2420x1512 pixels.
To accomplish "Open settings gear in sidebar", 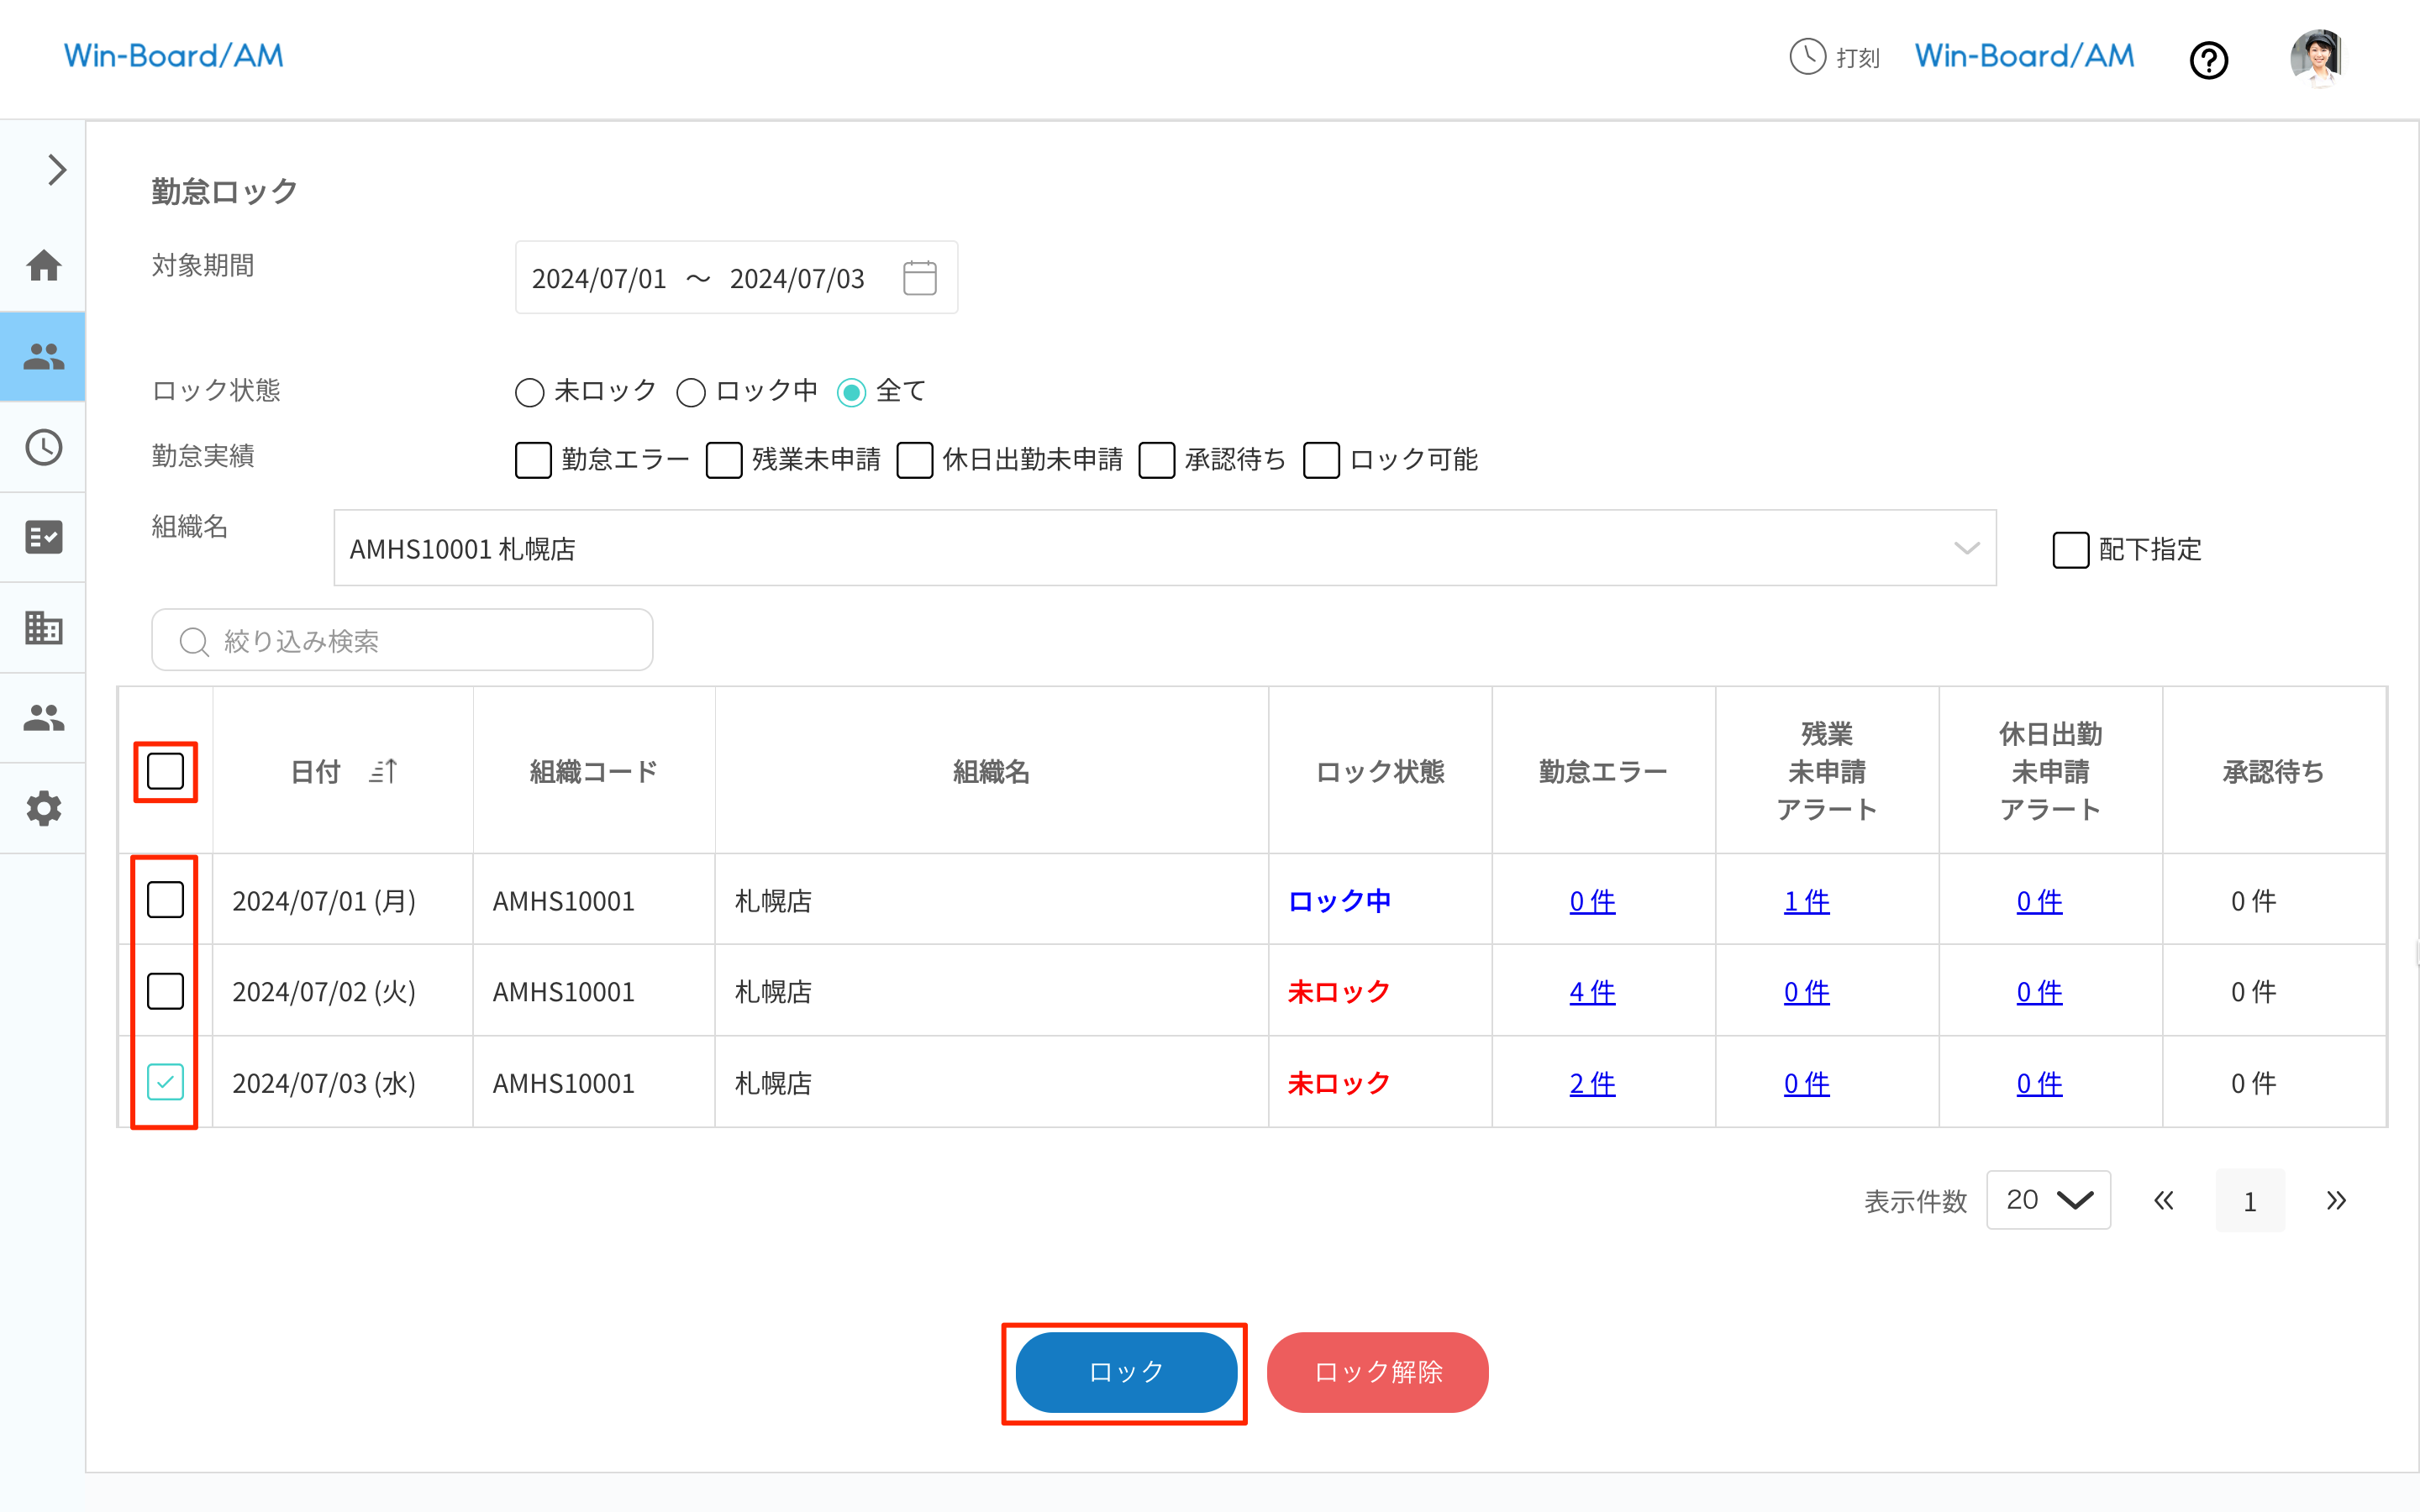I will coord(44,808).
